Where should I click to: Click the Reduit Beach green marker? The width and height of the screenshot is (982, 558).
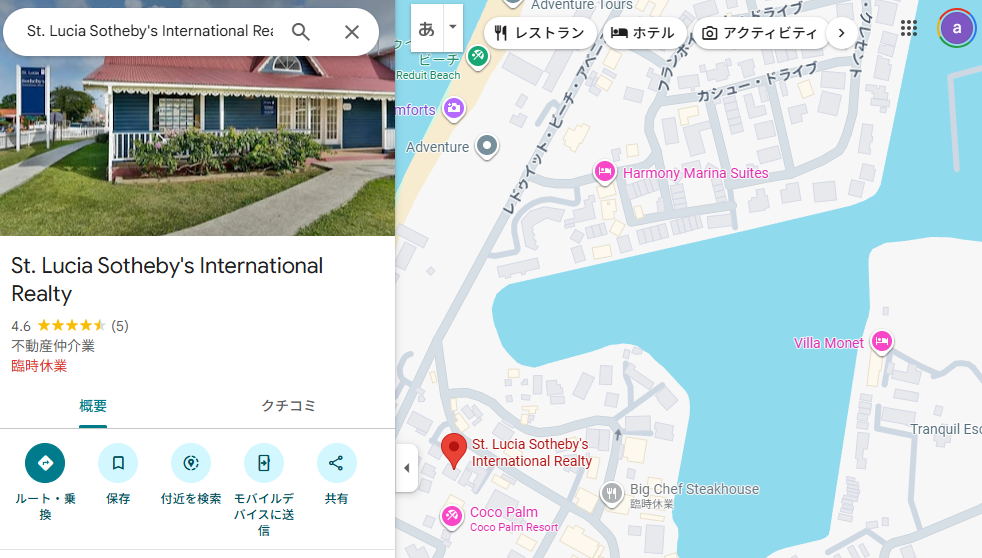(478, 56)
